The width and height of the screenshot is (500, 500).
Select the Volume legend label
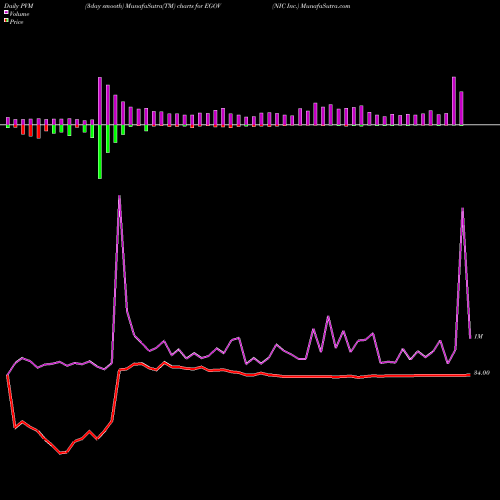tap(19, 14)
